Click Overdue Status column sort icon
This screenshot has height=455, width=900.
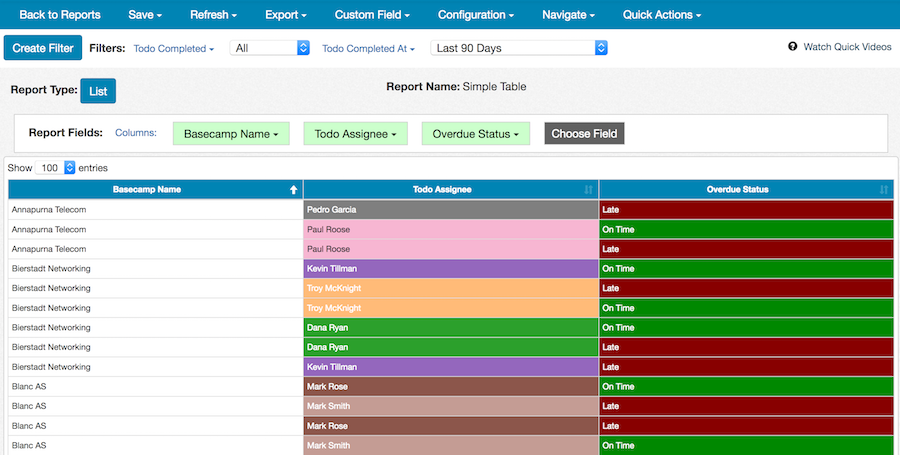pos(883,189)
